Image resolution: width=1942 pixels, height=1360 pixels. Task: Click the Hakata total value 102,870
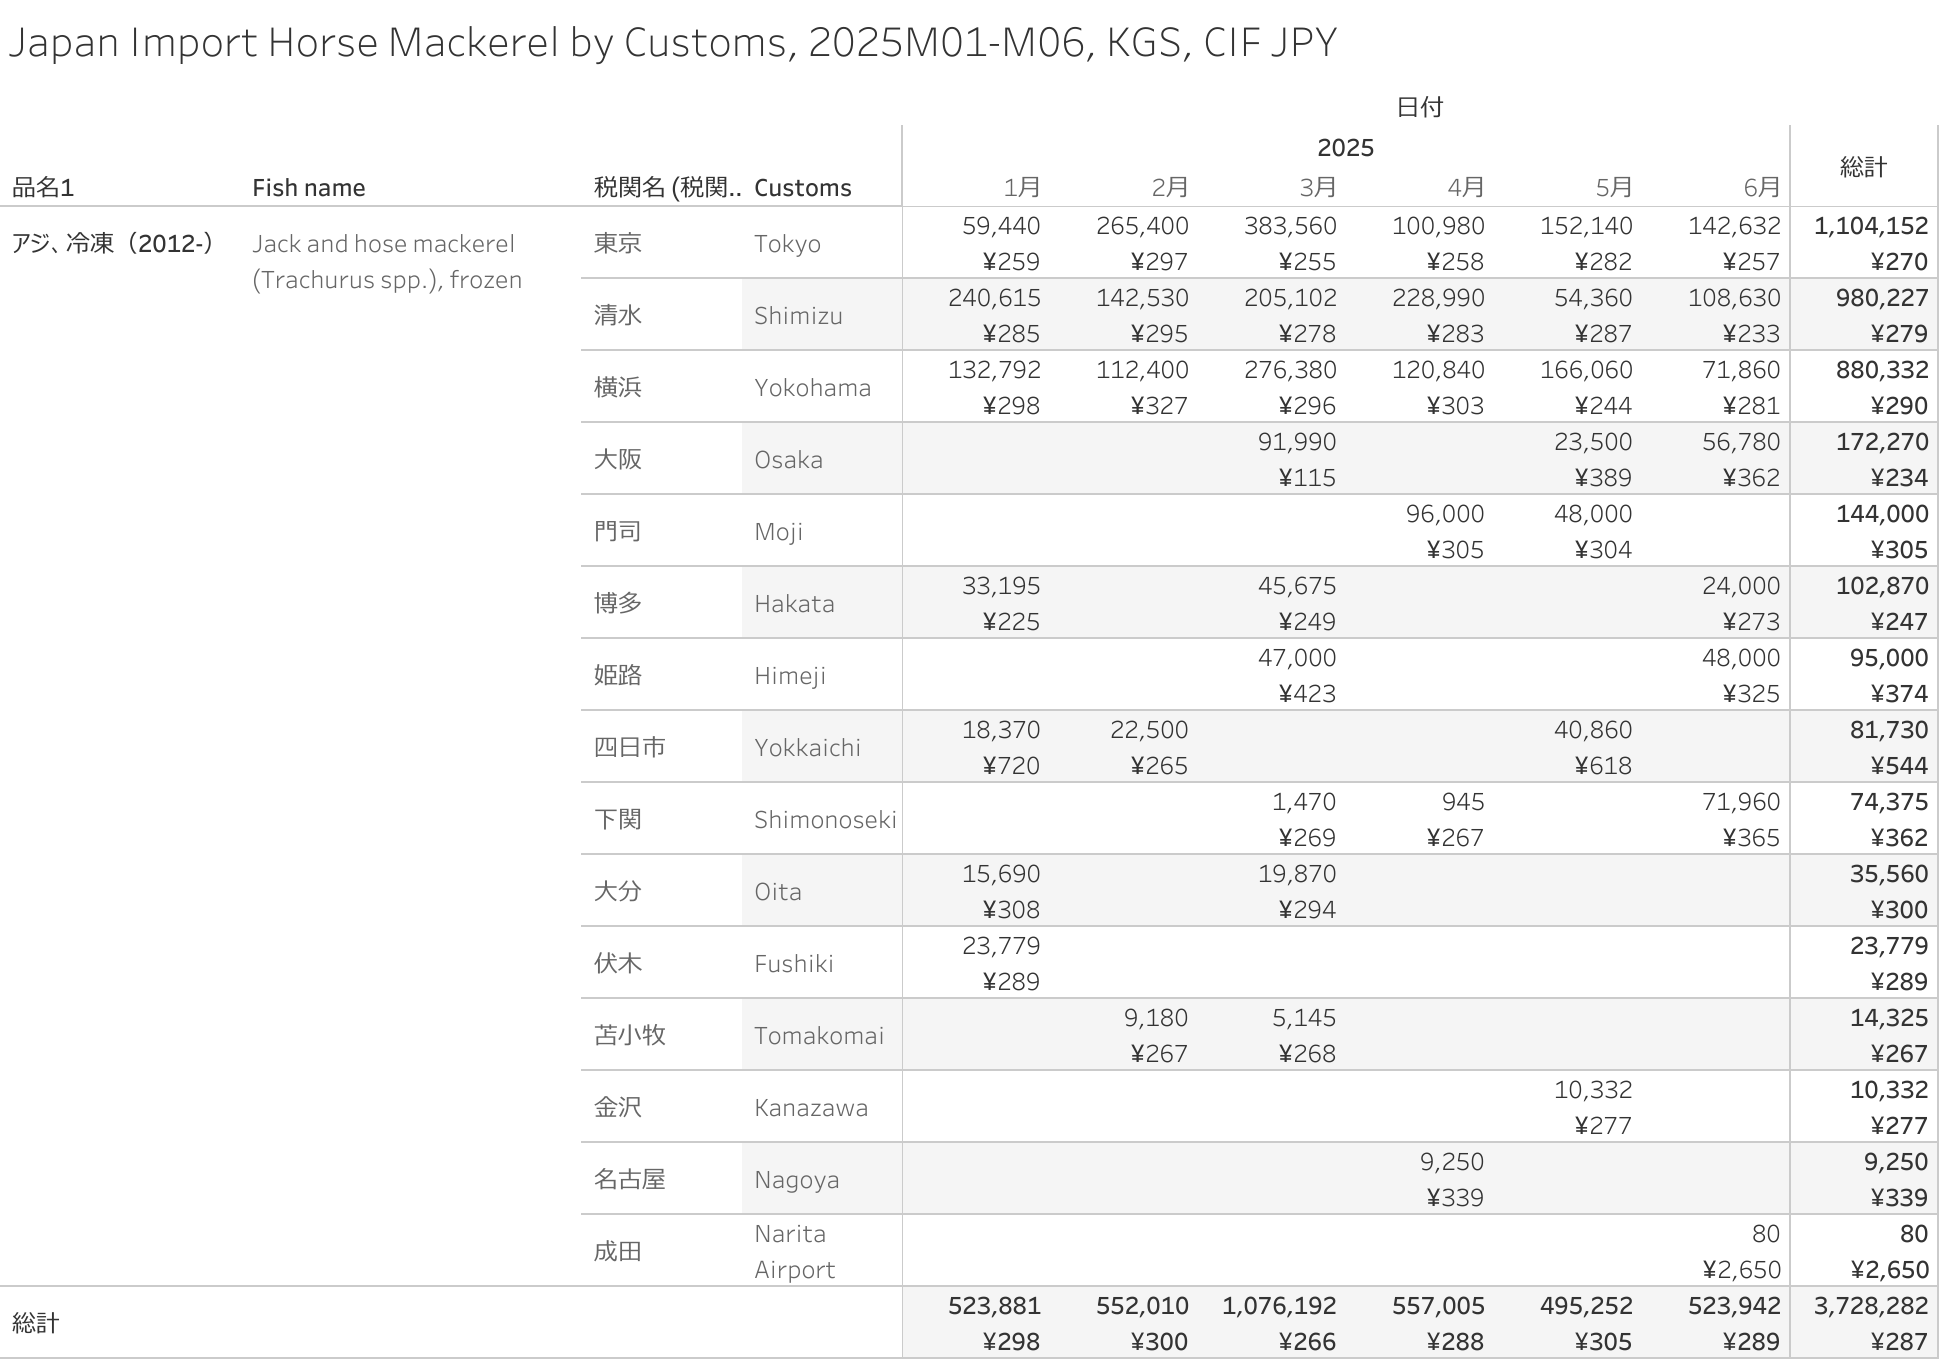[x=1882, y=586]
